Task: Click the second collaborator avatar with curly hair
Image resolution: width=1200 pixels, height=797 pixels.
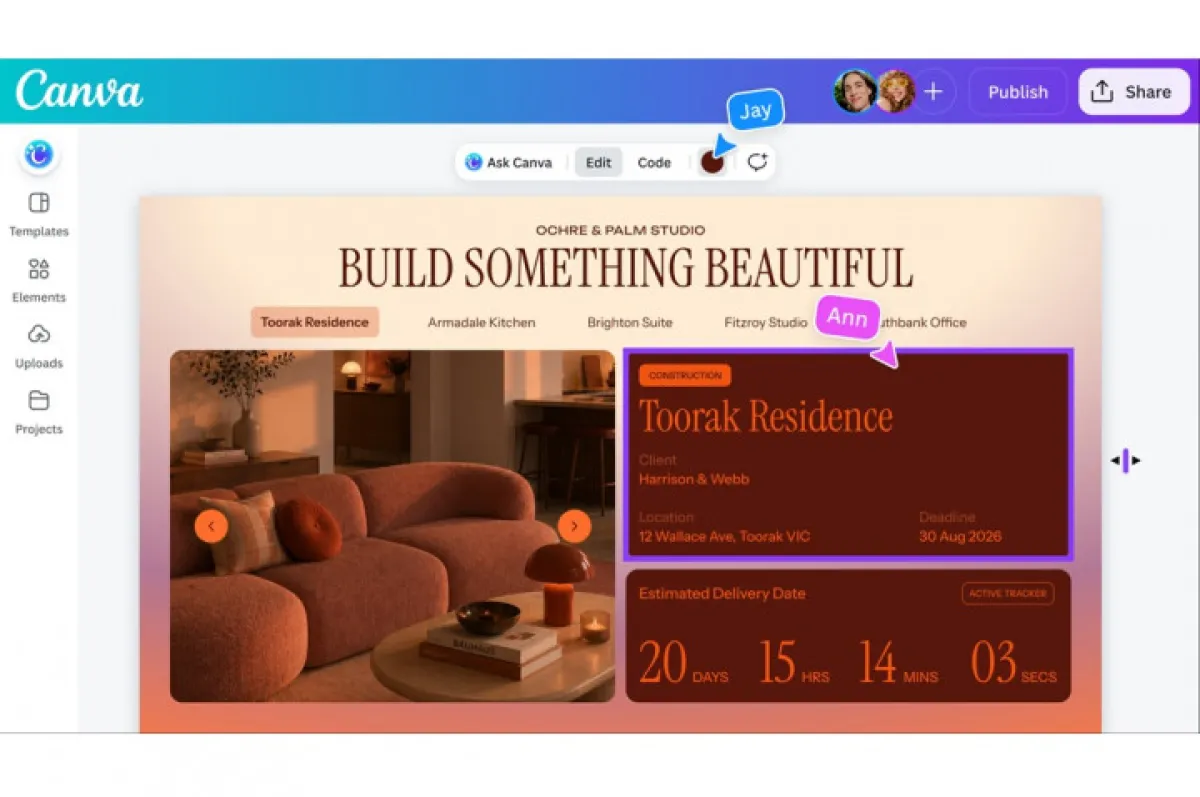Action: pyautogui.click(x=895, y=92)
